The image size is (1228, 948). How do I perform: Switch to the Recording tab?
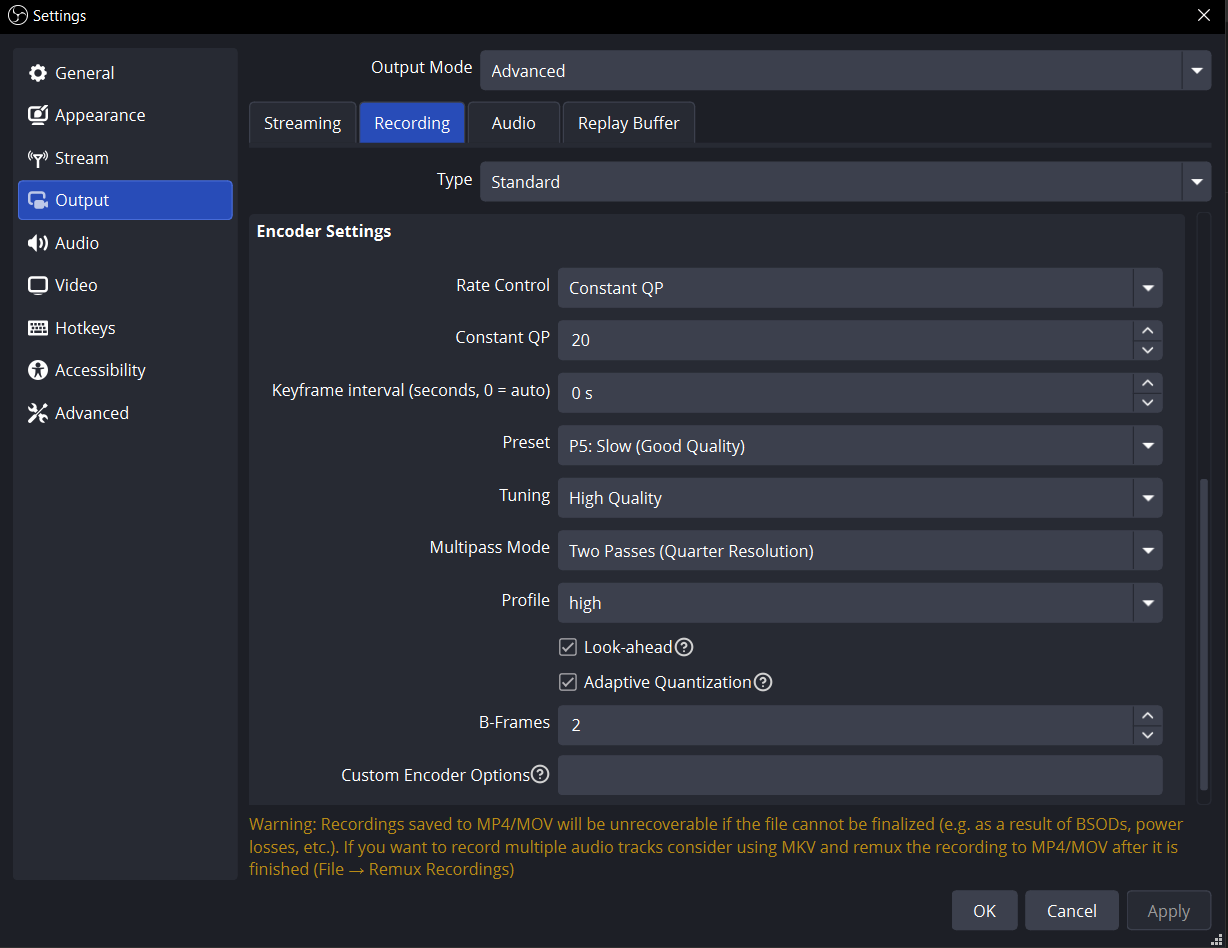412,123
